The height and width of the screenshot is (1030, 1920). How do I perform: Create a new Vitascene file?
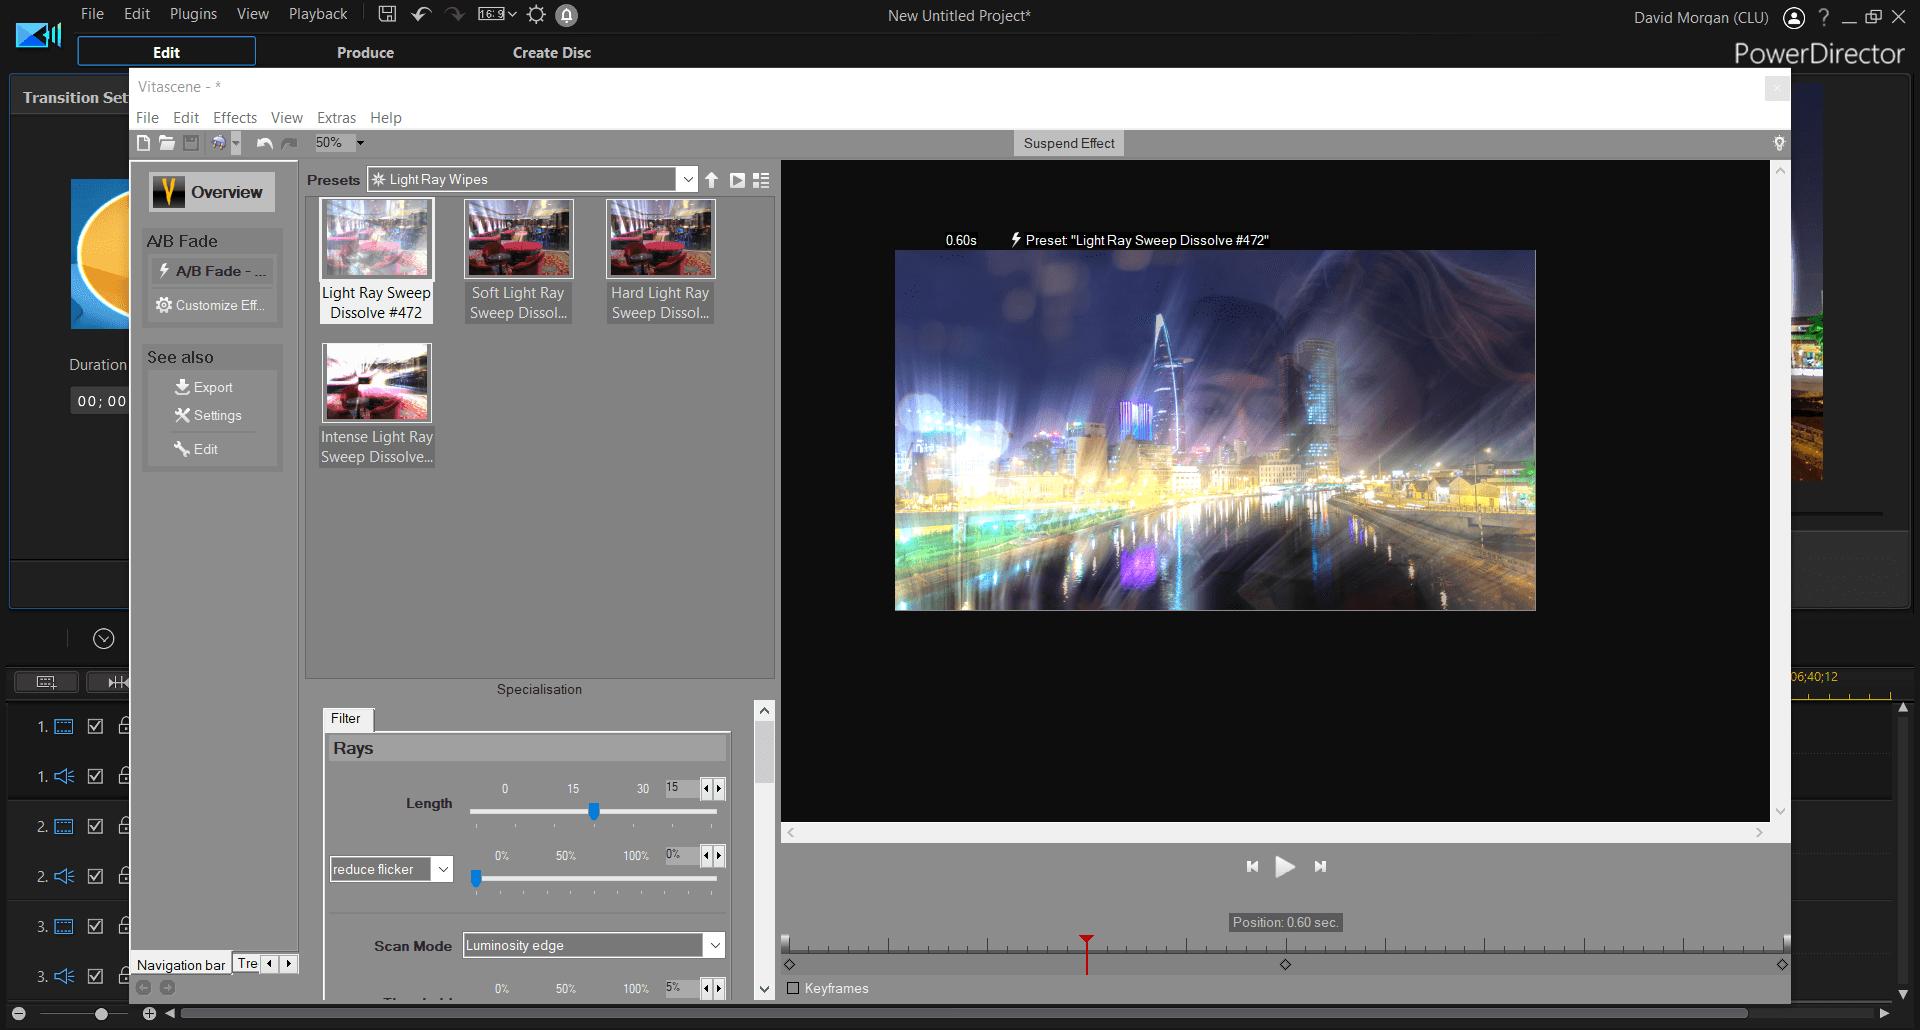point(144,143)
